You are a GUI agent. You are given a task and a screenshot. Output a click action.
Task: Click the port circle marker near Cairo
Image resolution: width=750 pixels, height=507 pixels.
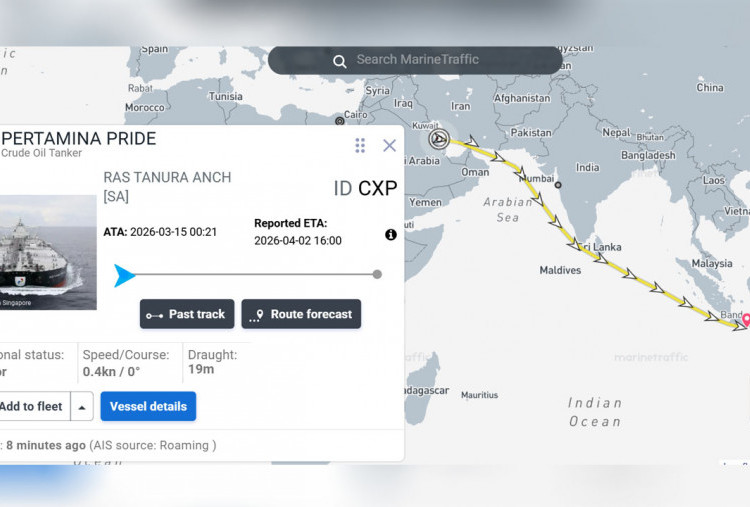coord(340,121)
